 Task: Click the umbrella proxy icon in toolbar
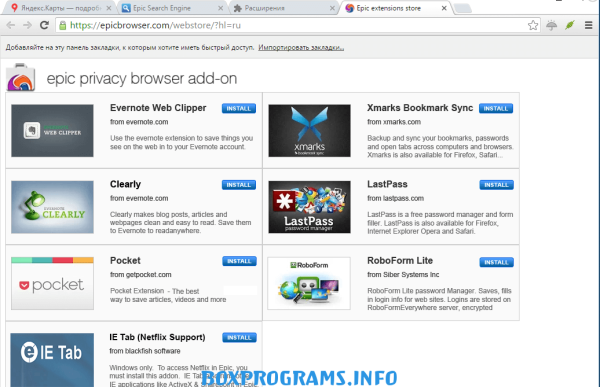point(551,25)
